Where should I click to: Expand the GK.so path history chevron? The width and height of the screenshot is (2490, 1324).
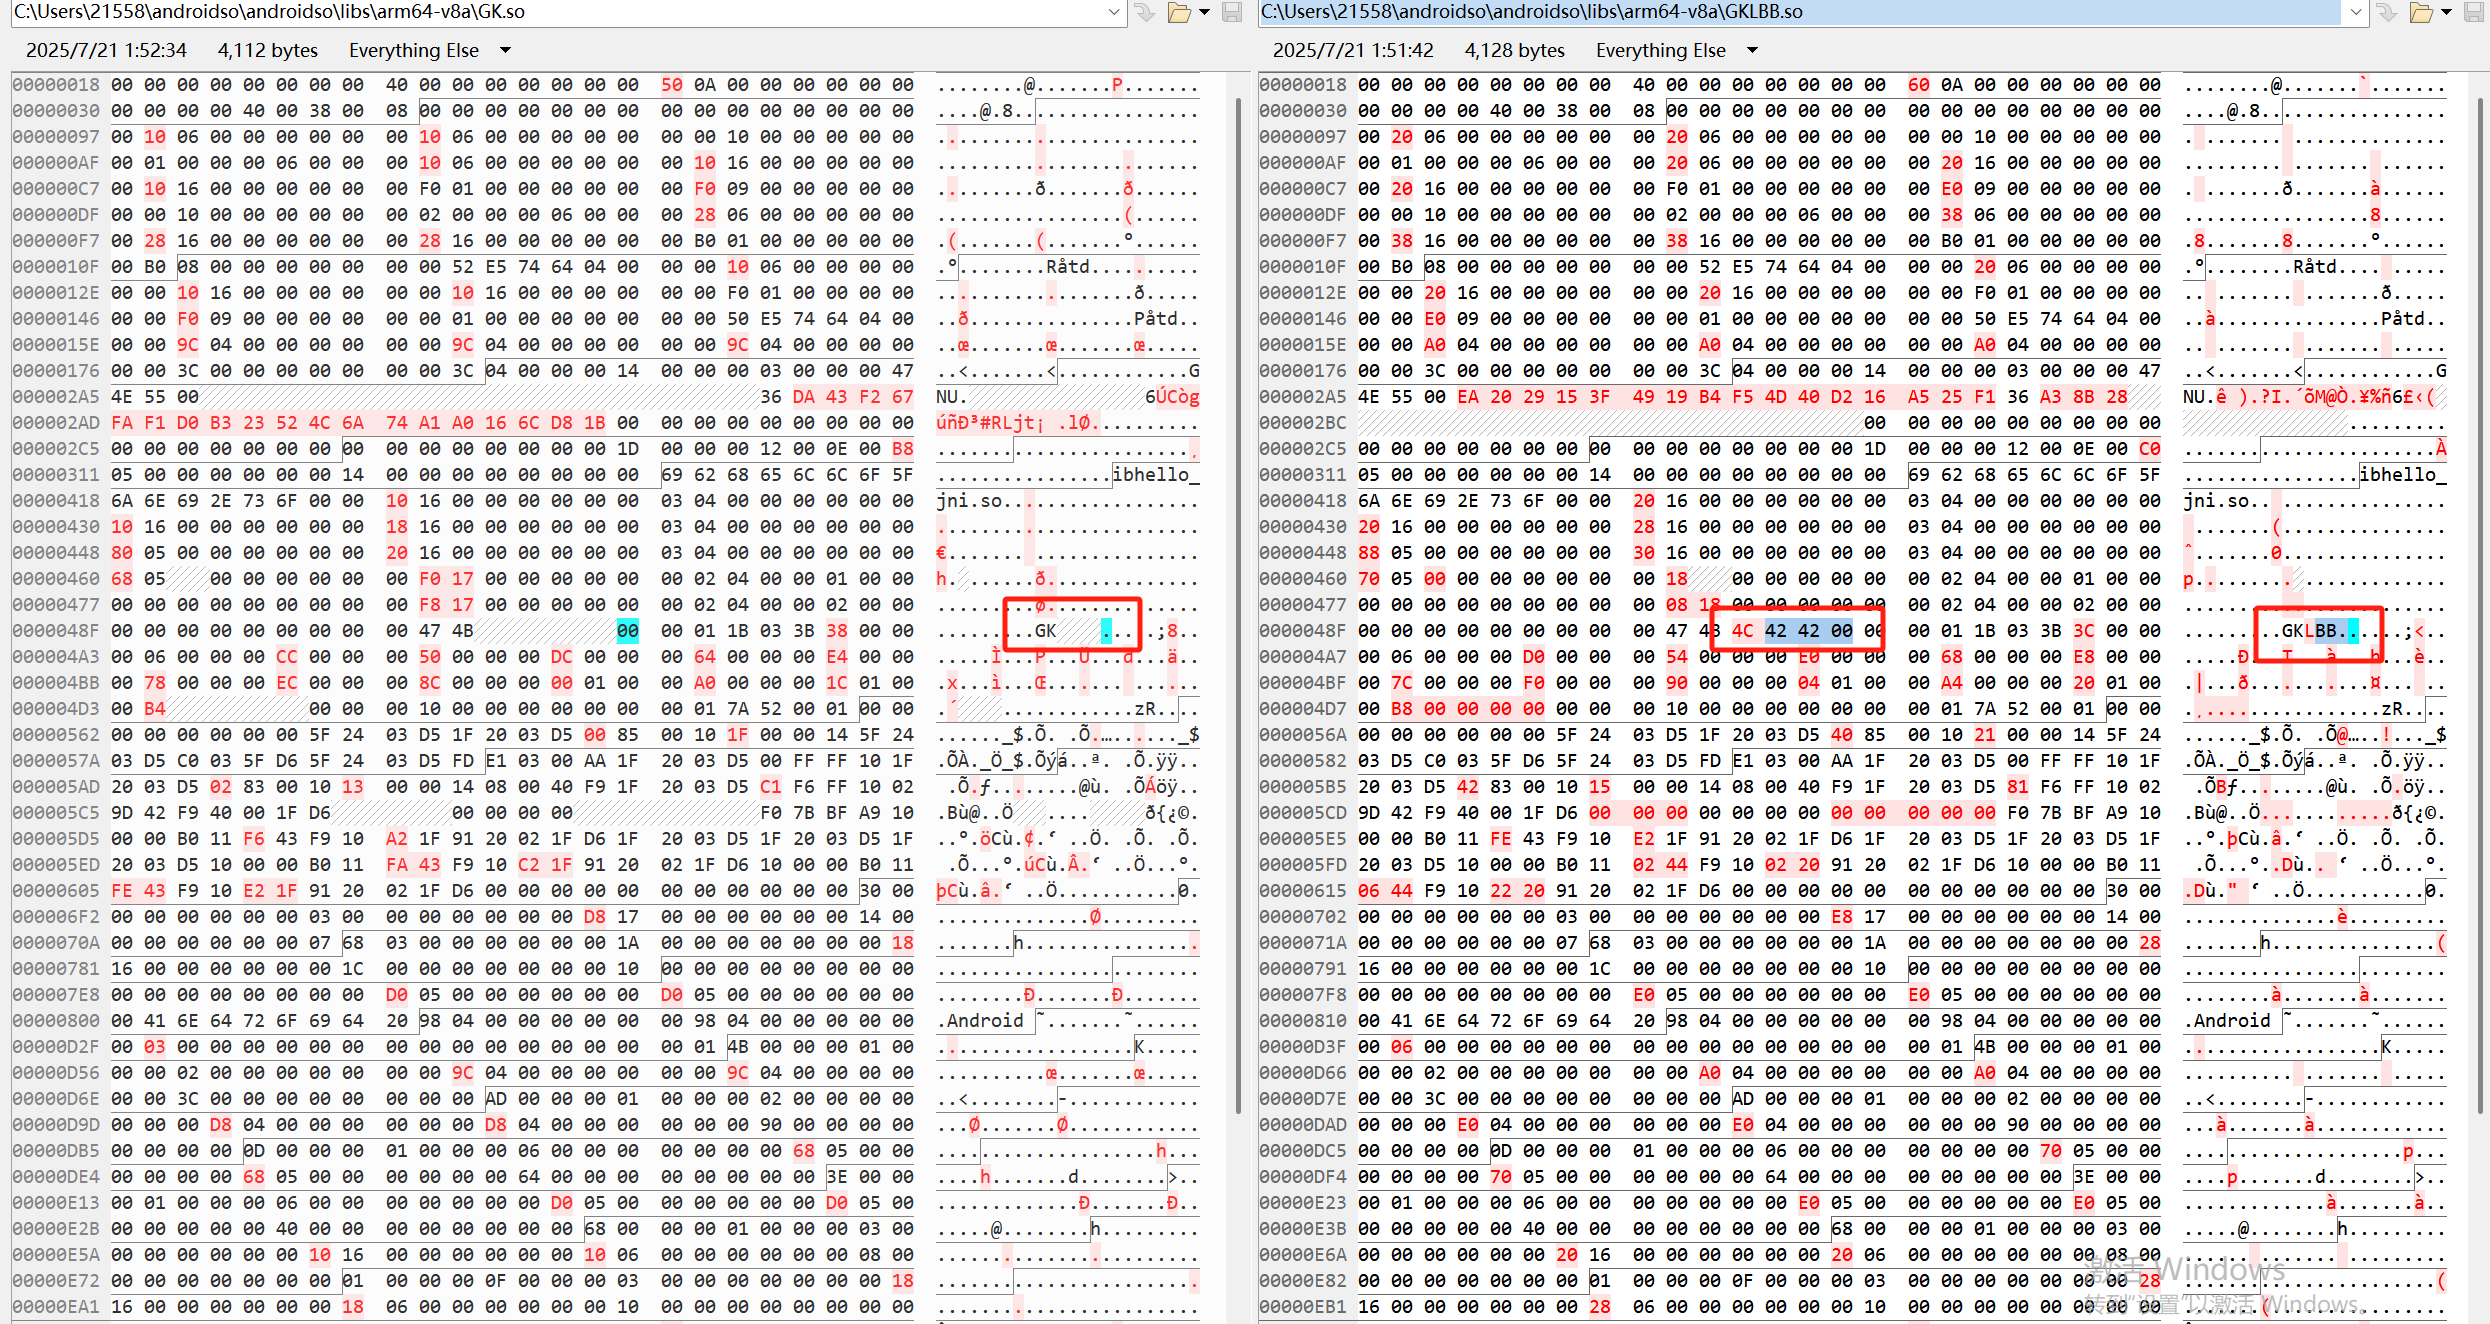click(x=1114, y=12)
